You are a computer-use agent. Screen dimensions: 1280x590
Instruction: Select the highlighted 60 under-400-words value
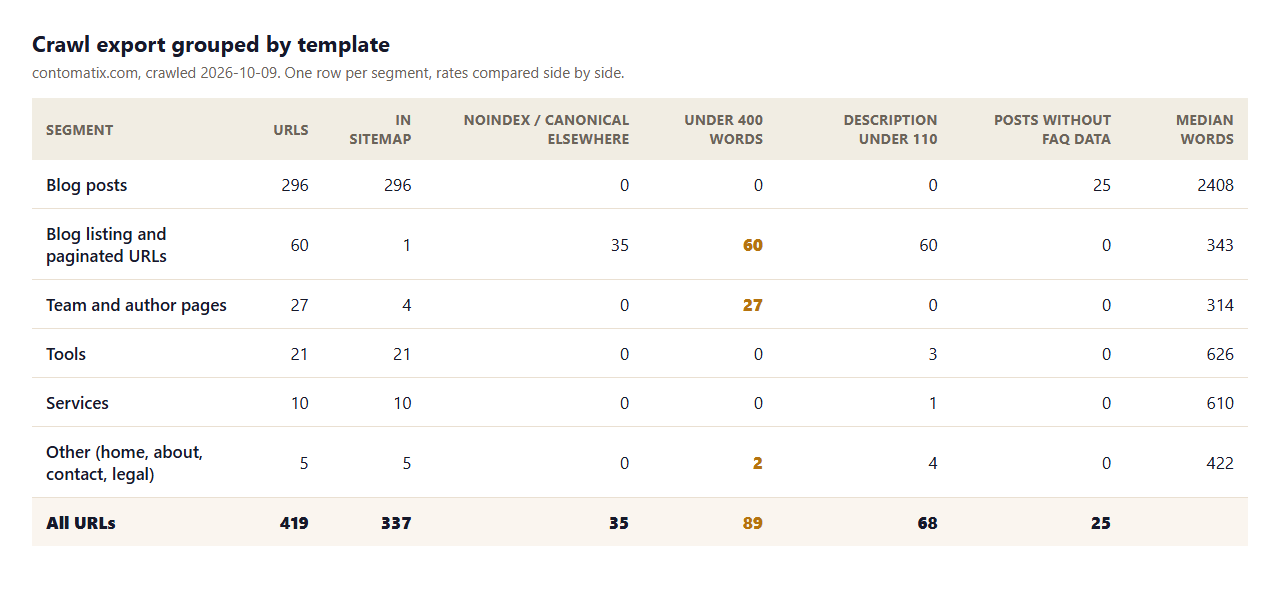(x=753, y=245)
